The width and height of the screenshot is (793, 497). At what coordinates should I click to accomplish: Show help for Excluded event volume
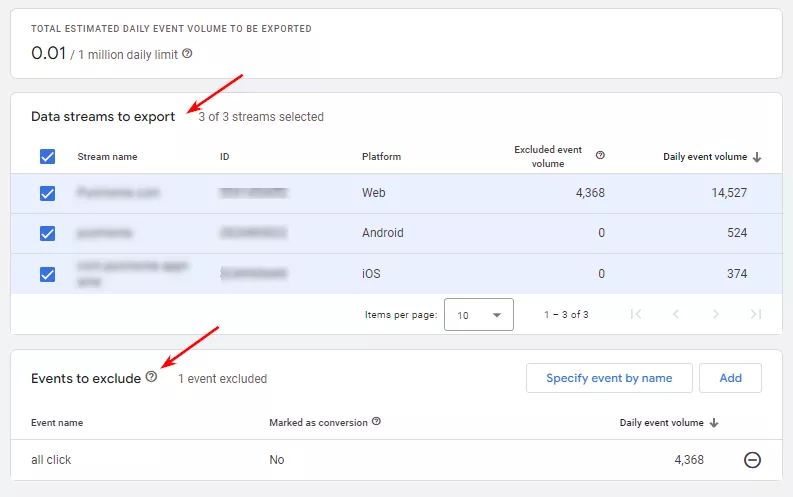[x=600, y=155]
